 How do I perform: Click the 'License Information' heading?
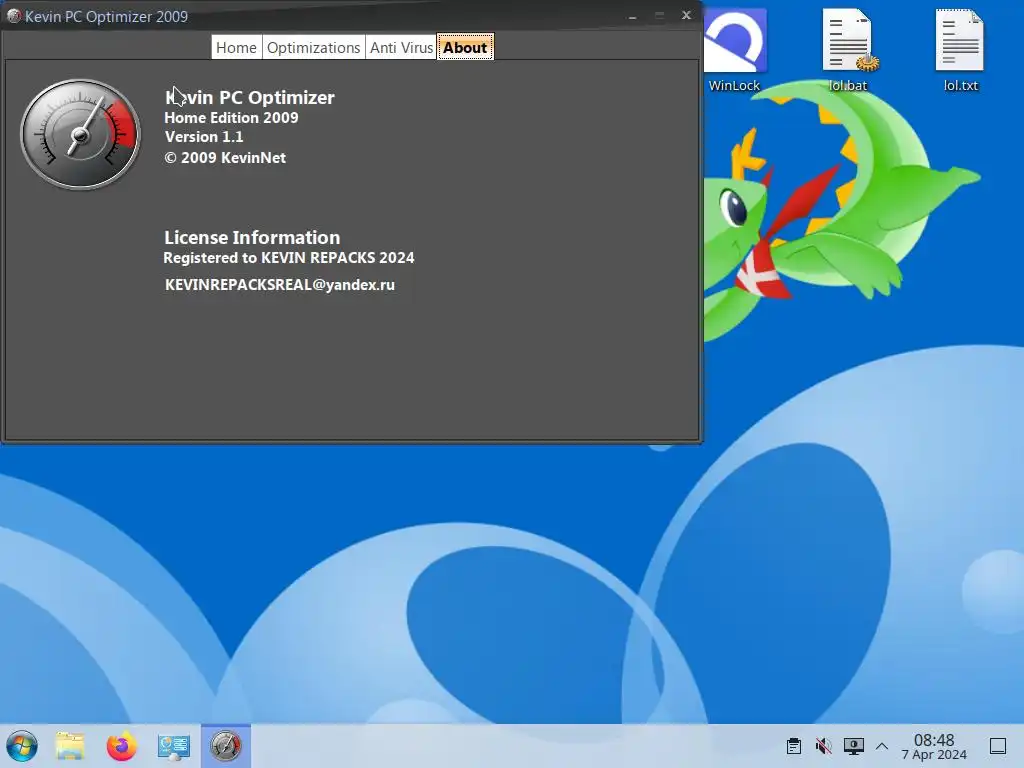click(252, 237)
